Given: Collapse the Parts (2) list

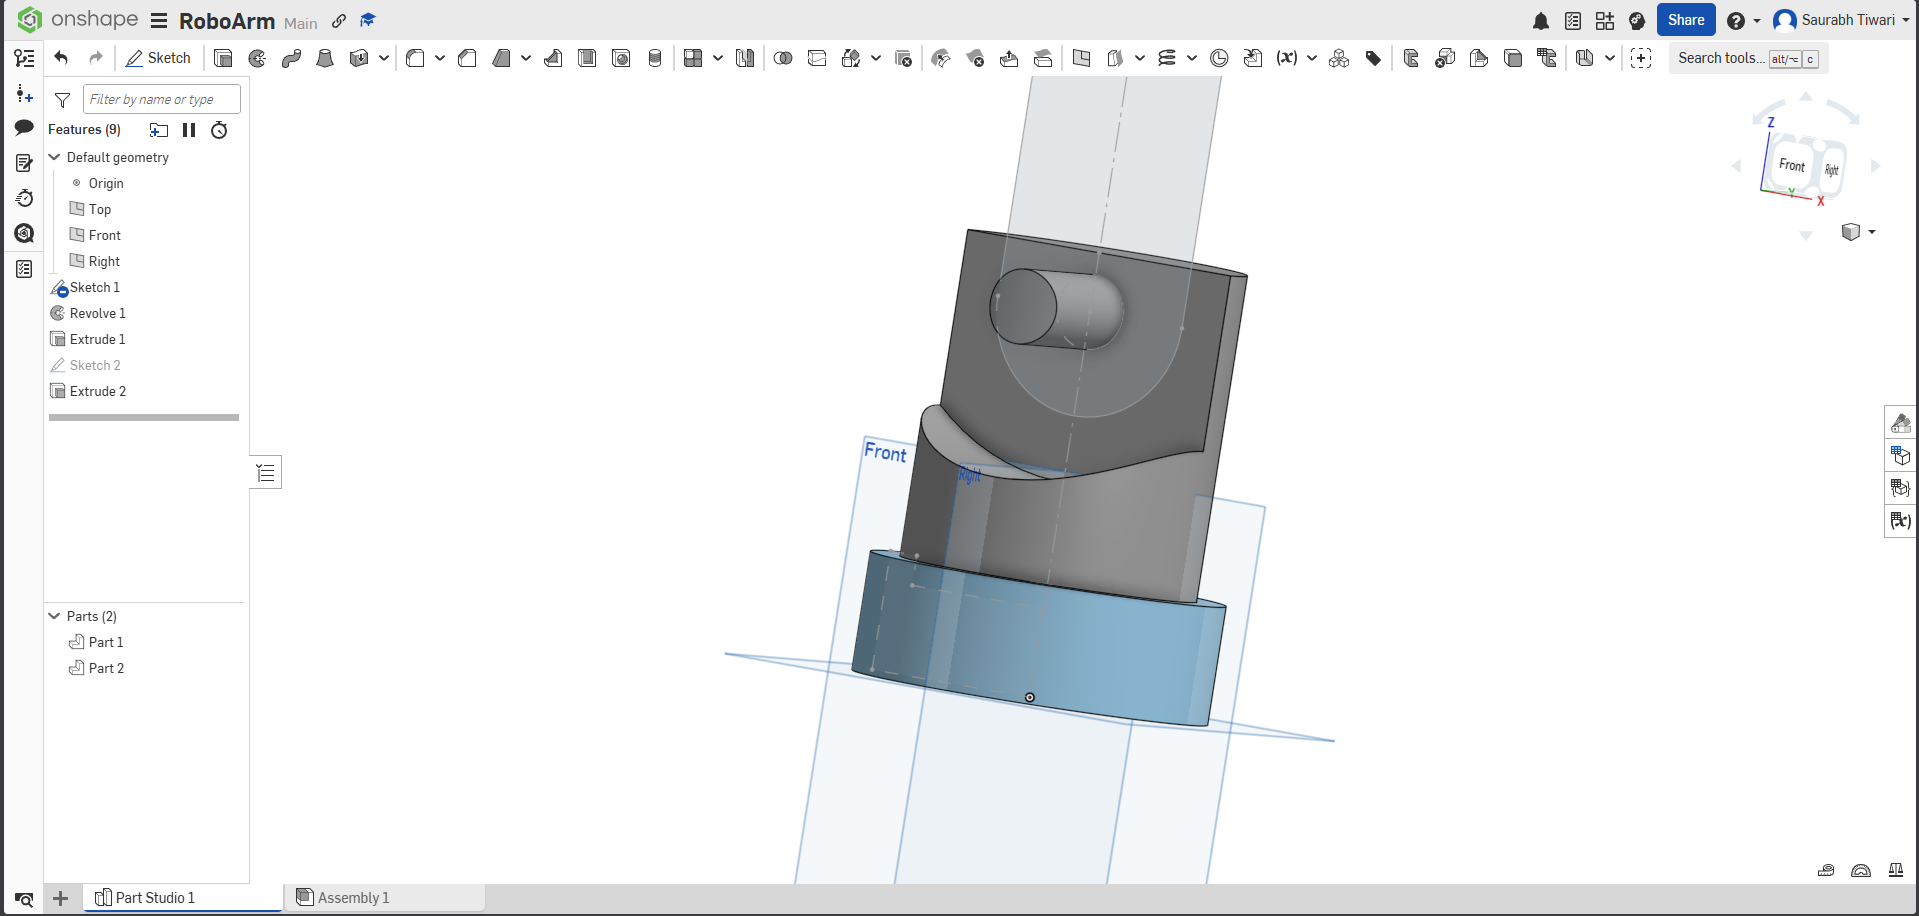Looking at the screenshot, I should point(55,616).
